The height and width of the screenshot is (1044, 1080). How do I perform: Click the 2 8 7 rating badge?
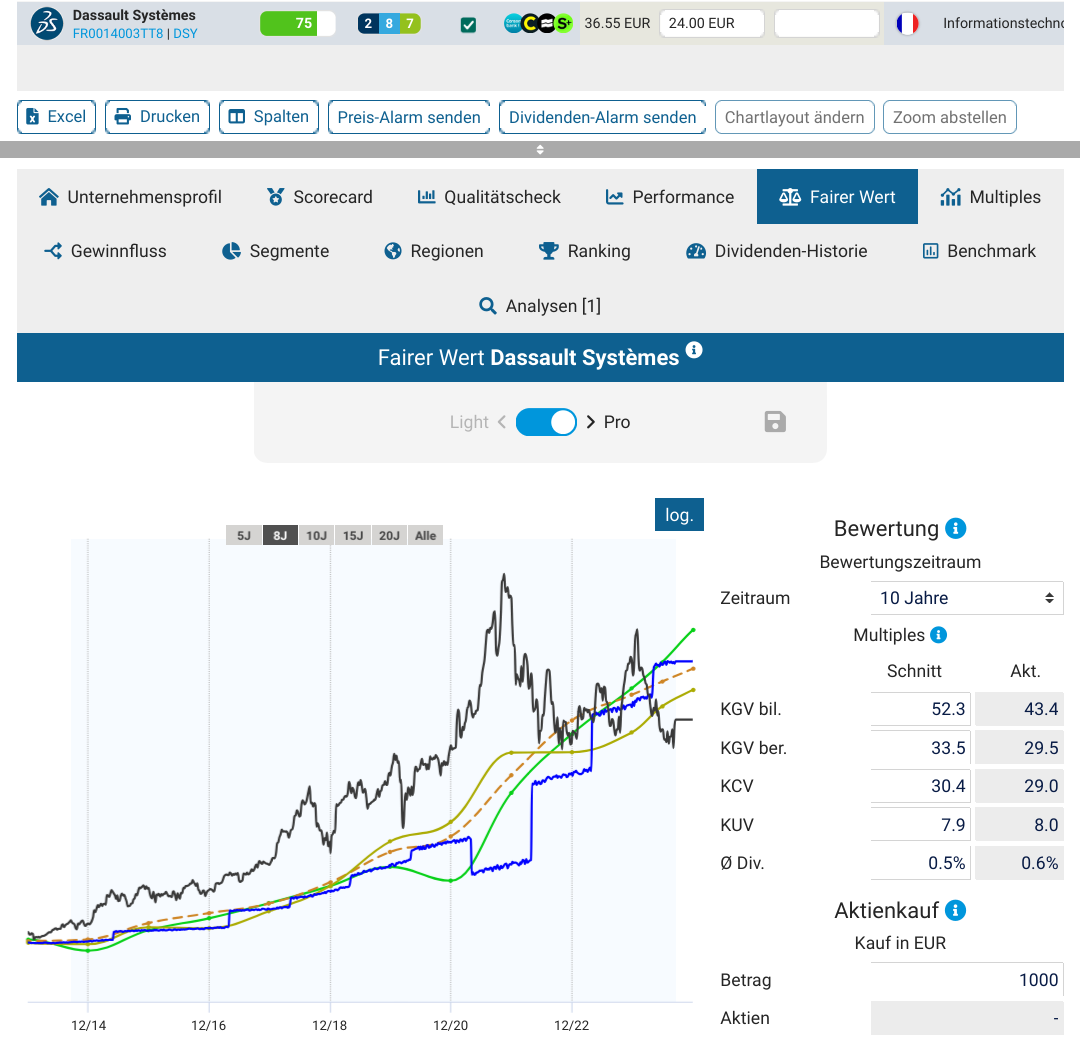tap(389, 23)
